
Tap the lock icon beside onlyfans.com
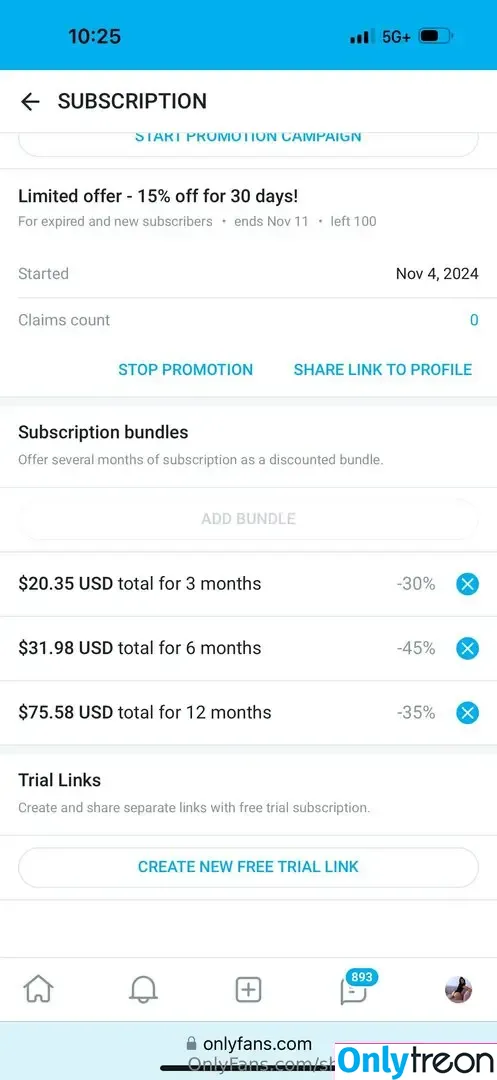tap(191, 1045)
